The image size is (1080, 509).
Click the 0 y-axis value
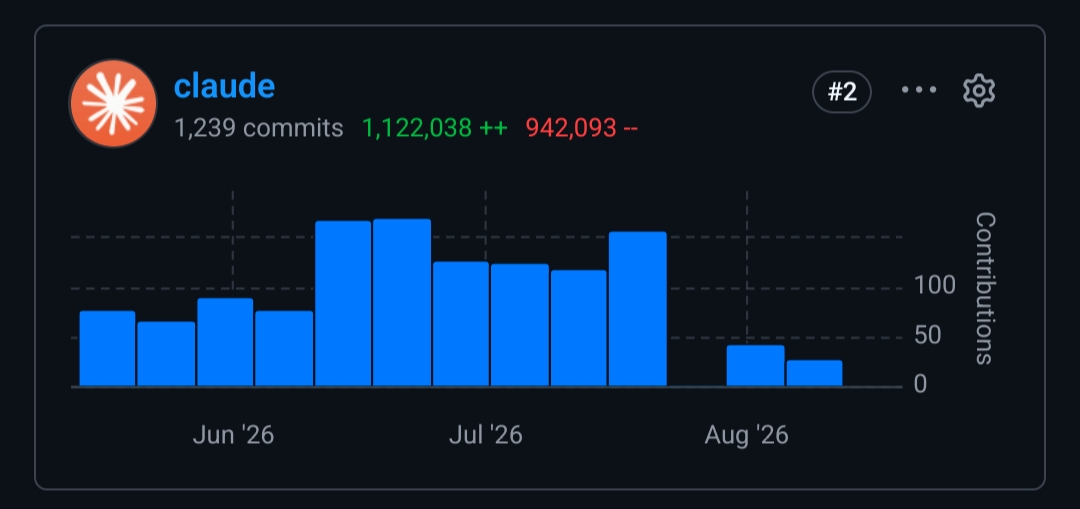[x=920, y=384]
